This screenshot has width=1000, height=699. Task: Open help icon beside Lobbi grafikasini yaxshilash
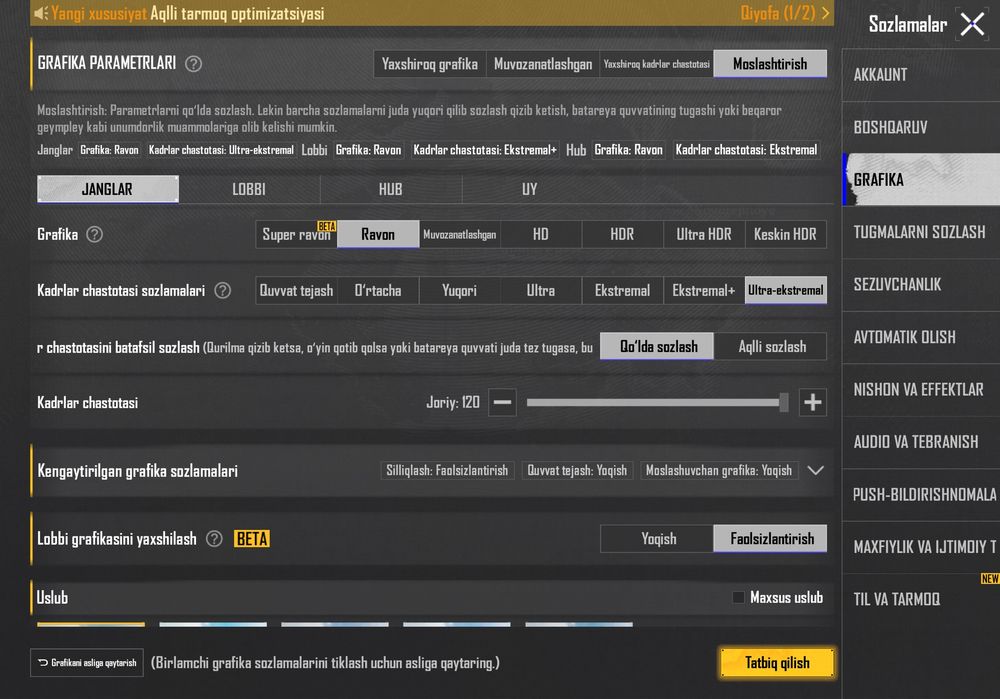214,539
